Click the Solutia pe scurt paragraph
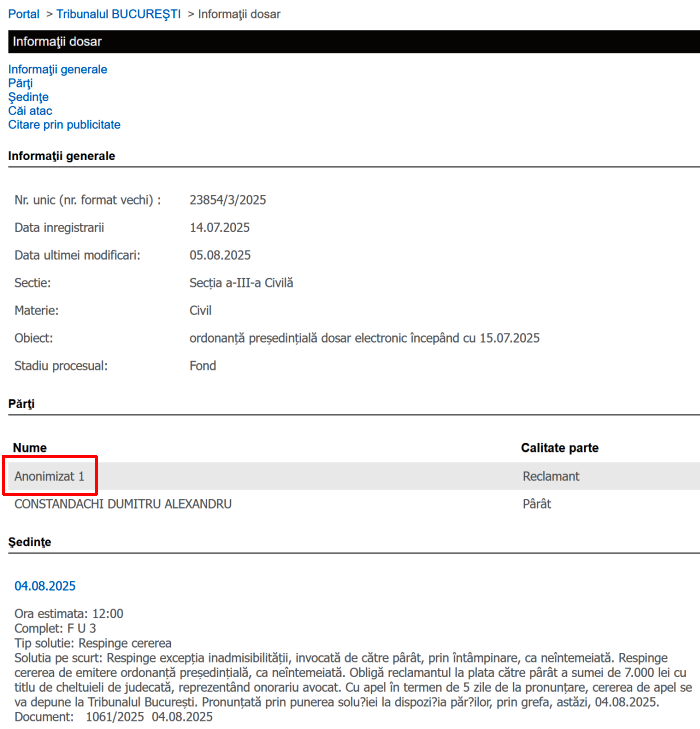Screen dimensions: 700x729 pos(353,680)
